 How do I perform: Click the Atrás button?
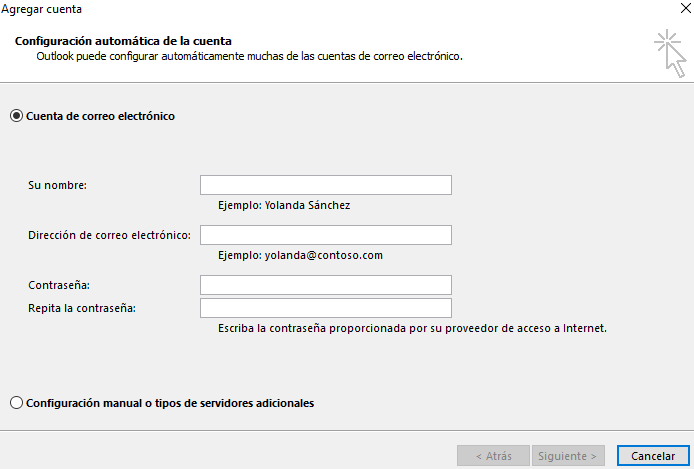click(494, 456)
